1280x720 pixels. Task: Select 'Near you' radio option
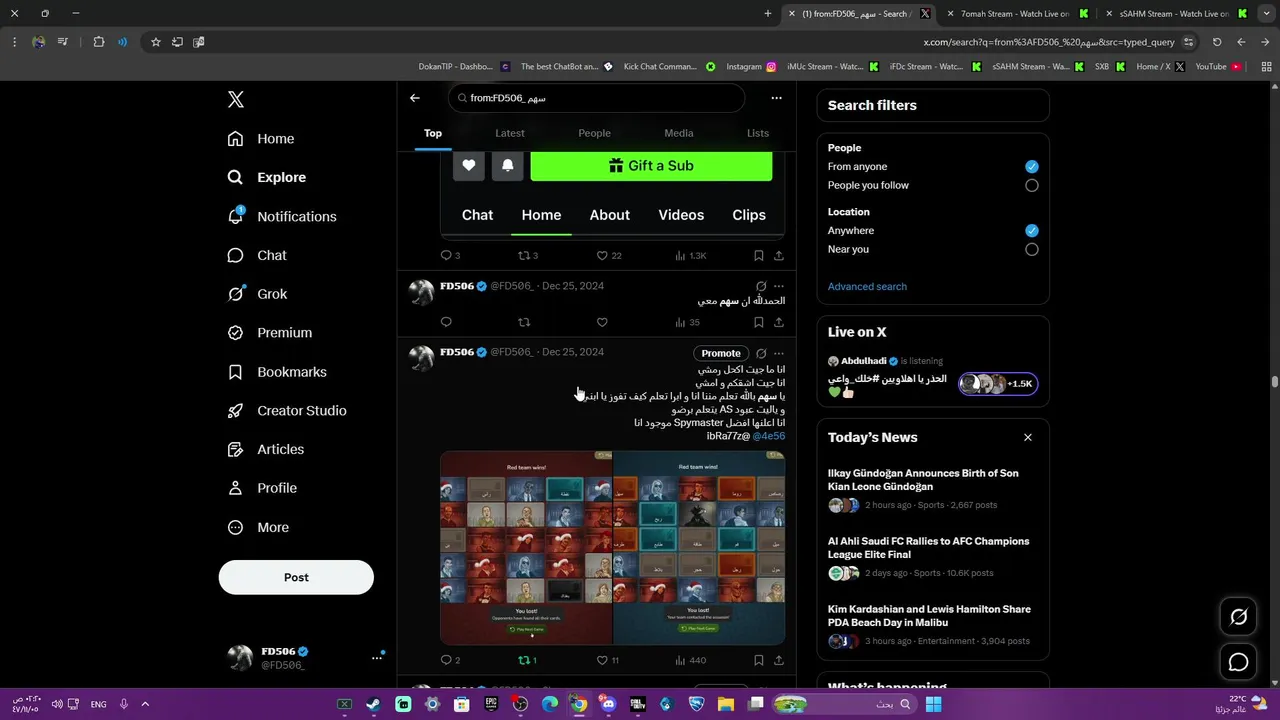coord(1032,249)
